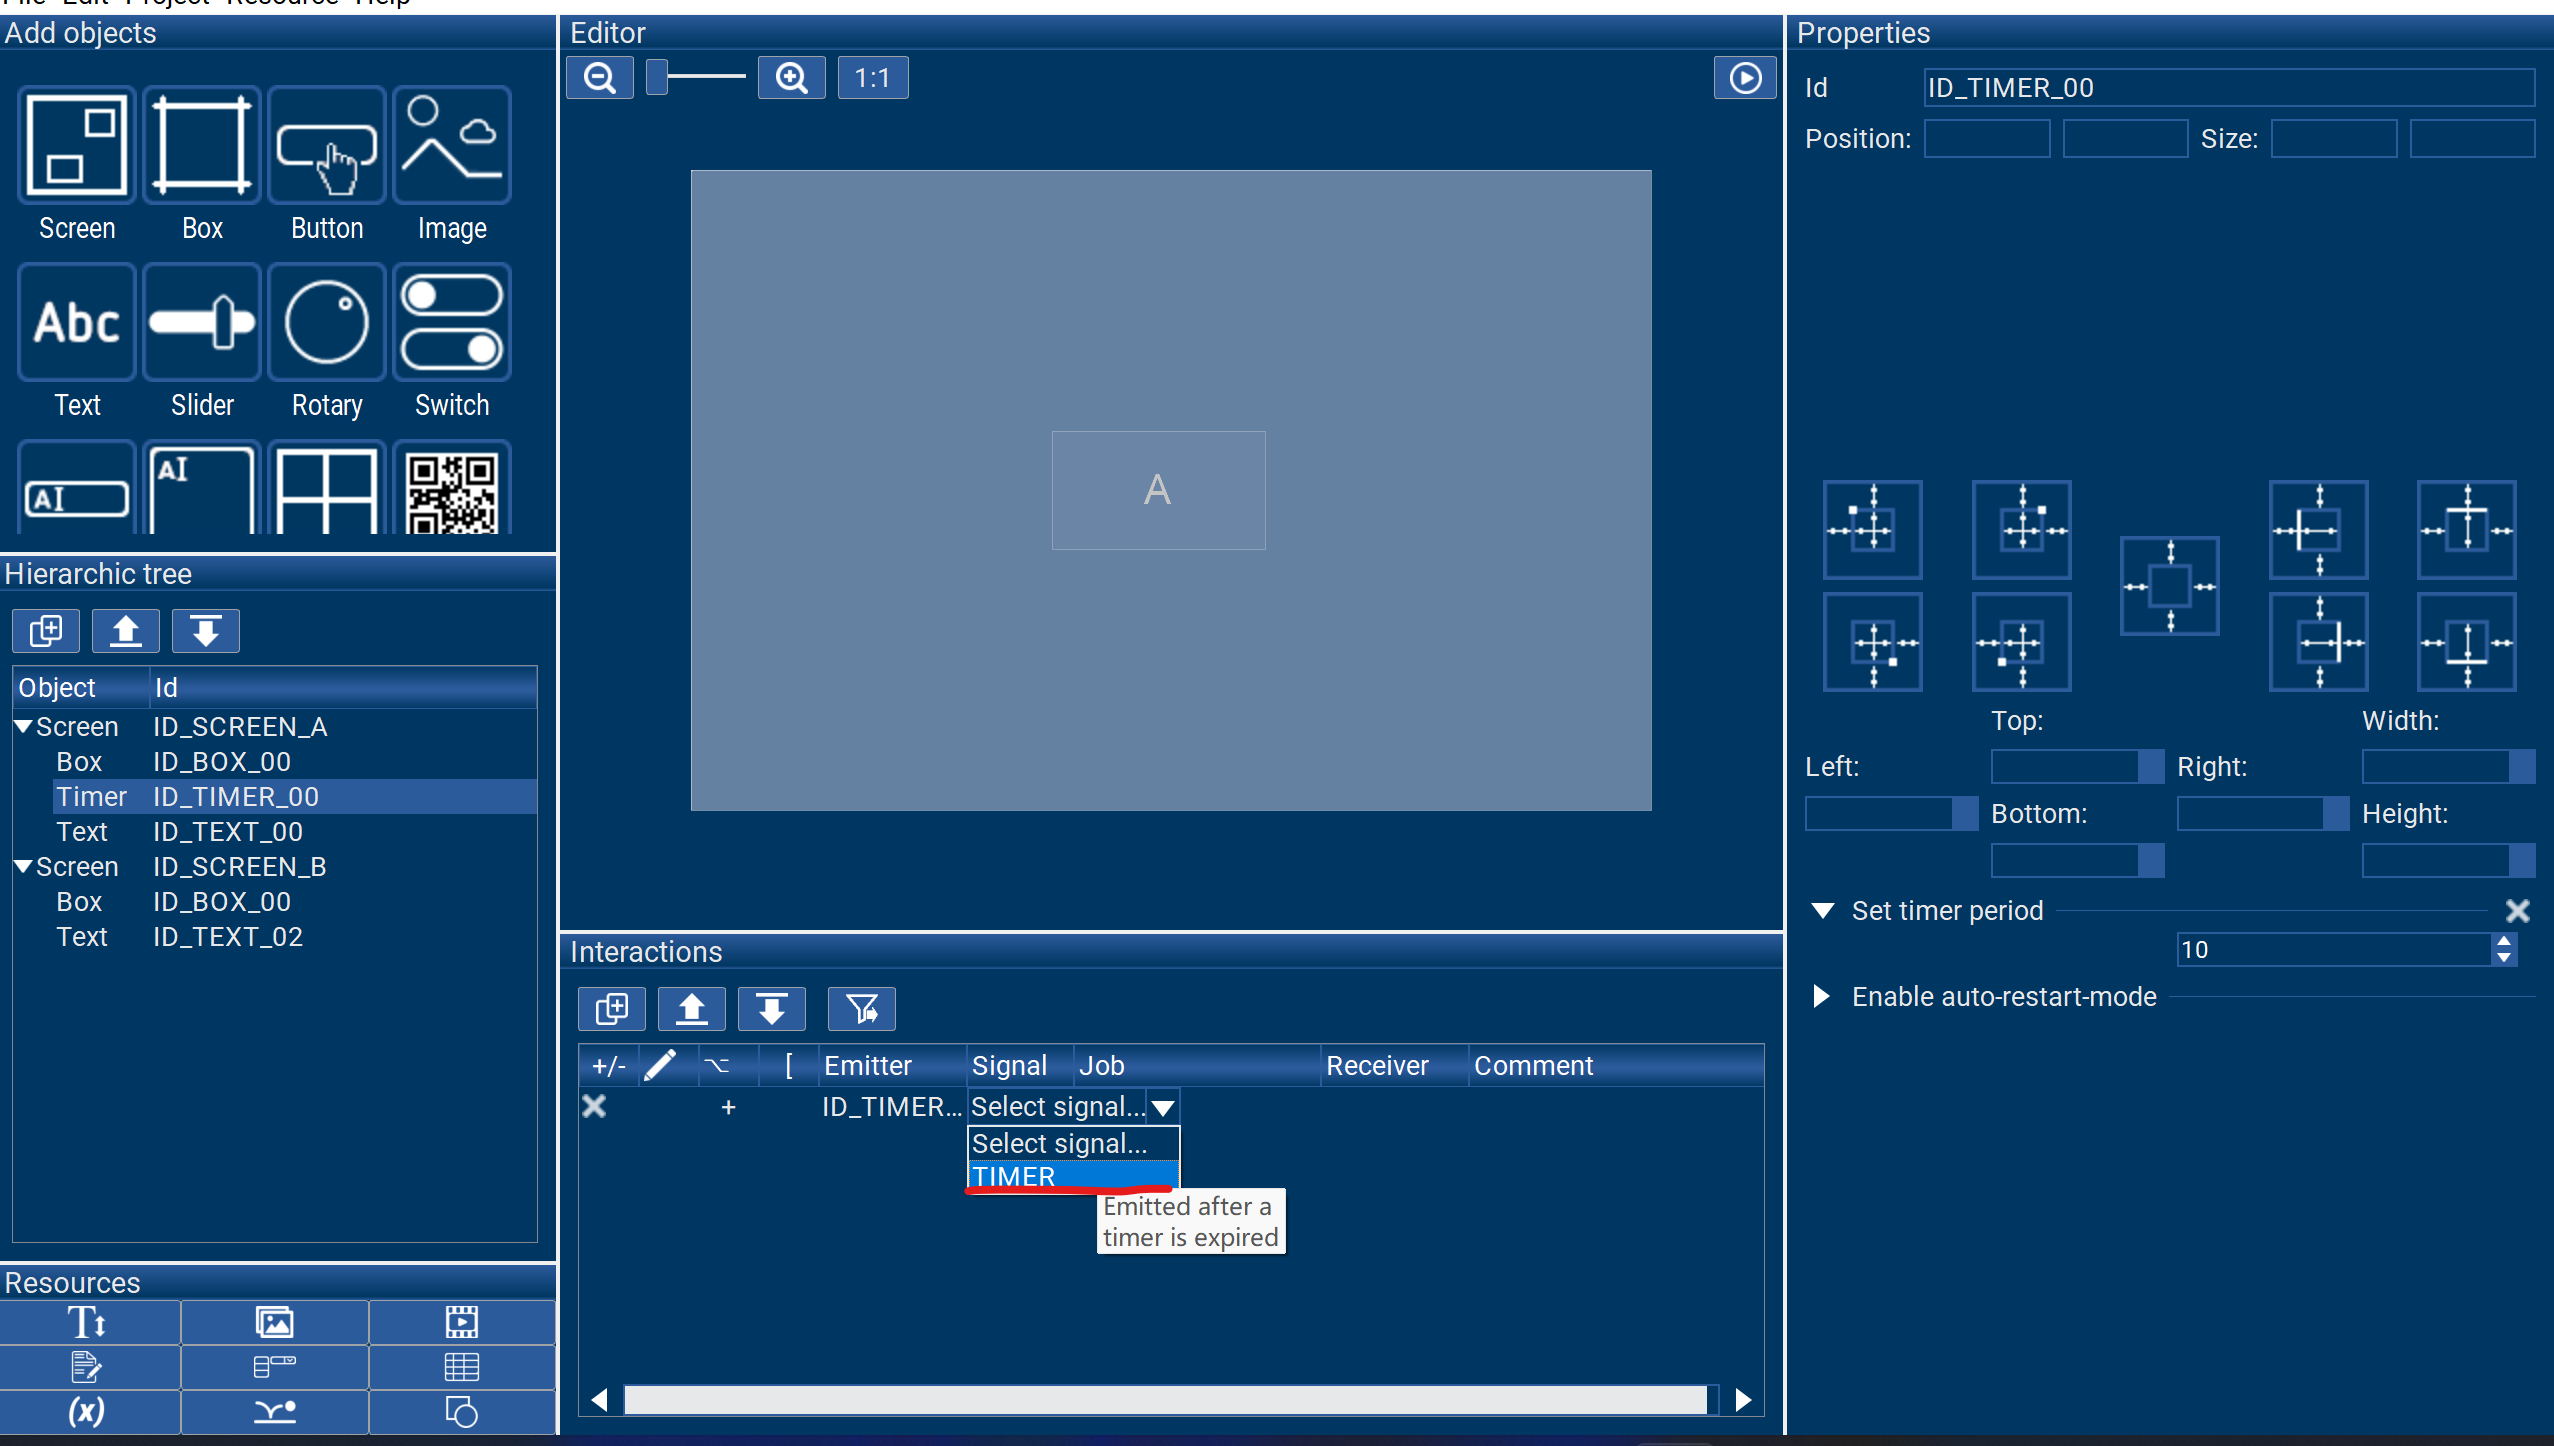Viewport: 2554px width, 1446px height.
Task: Click the interactions filter icon
Action: tap(861, 1009)
